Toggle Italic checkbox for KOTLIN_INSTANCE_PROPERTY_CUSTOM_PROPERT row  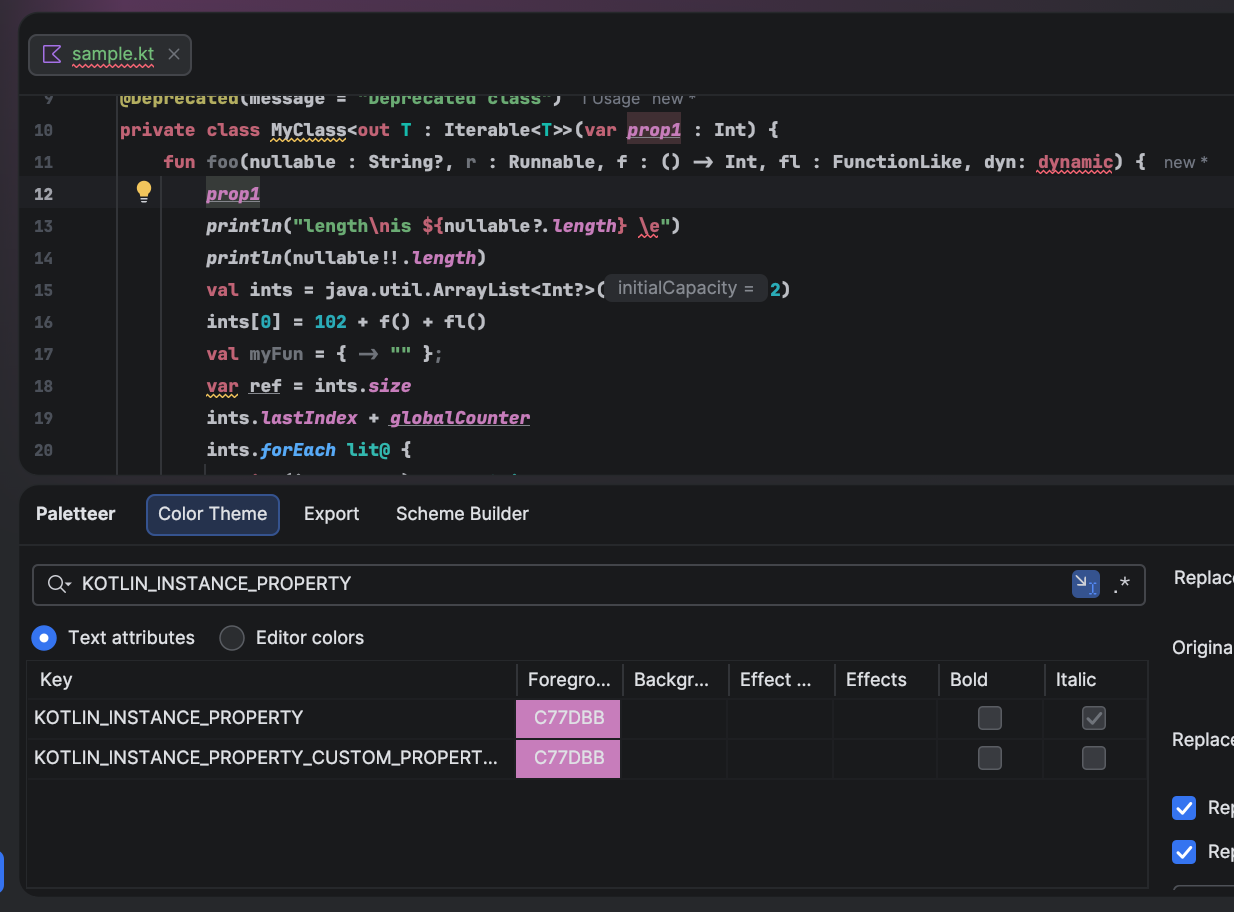coord(1094,758)
